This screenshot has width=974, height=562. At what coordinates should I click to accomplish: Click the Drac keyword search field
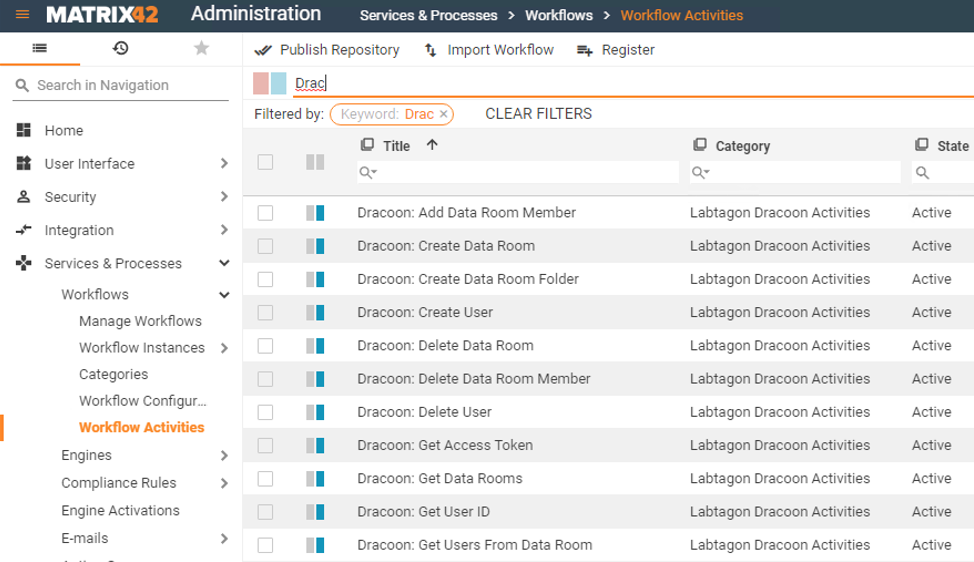tap(632, 83)
